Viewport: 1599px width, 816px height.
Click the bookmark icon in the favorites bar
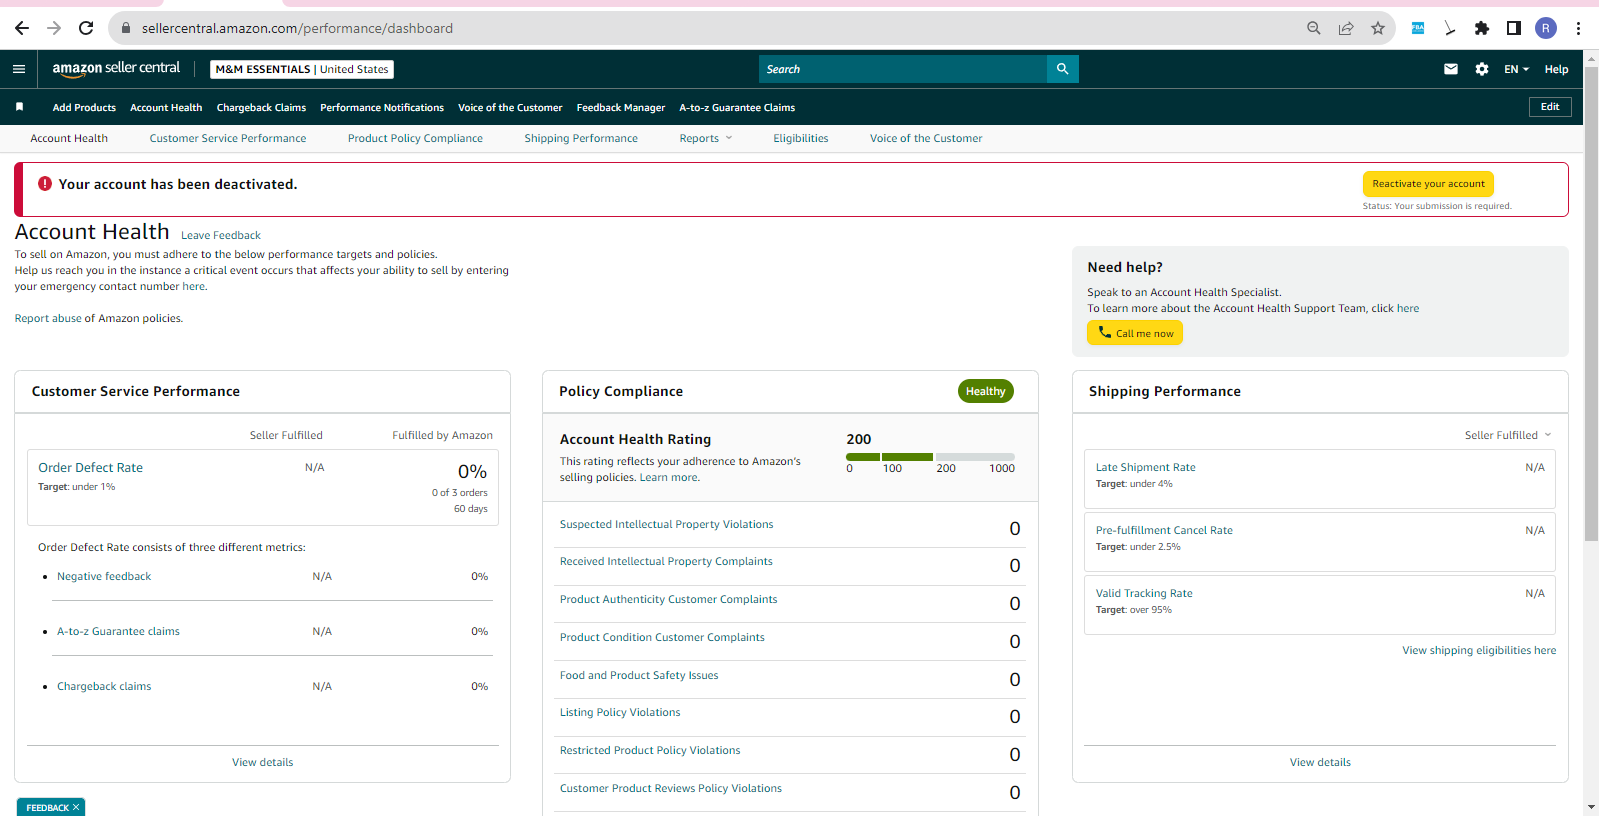click(19, 107)
